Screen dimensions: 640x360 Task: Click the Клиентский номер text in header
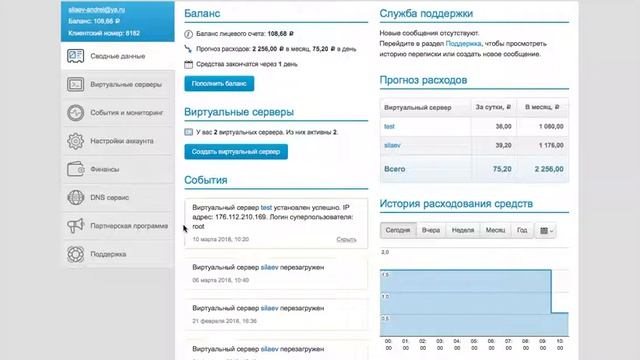tap(104, 33)
